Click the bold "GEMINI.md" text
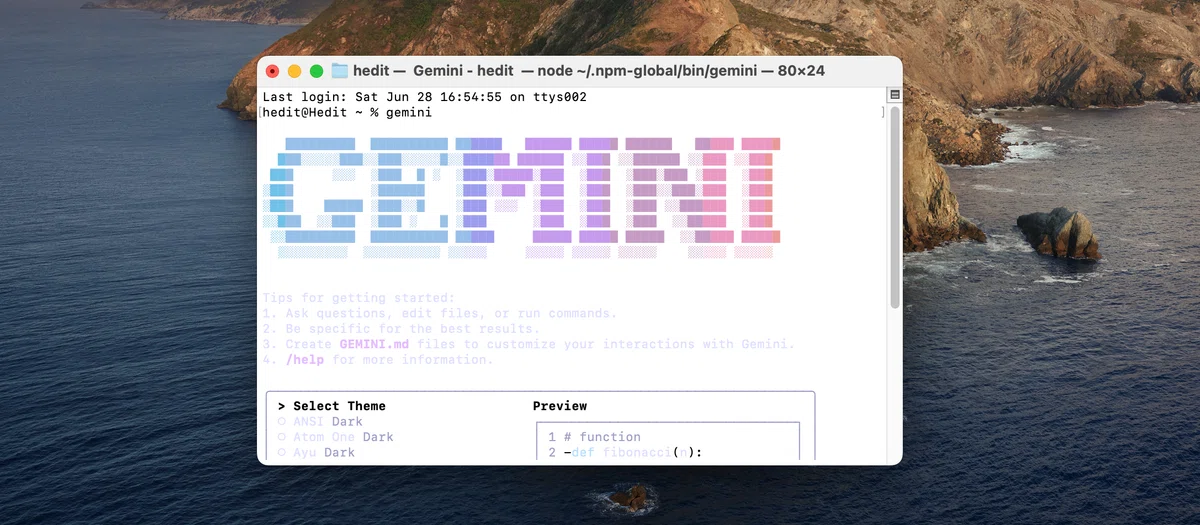 click(x=374, y=344)
